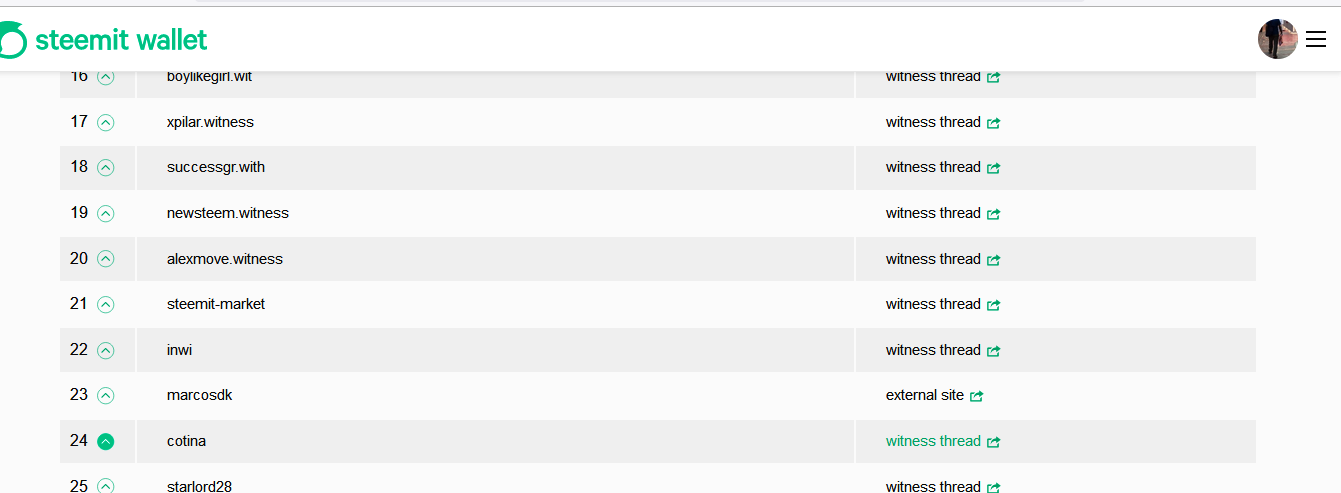Click the upvote circle for alexmove.witness

106,259
